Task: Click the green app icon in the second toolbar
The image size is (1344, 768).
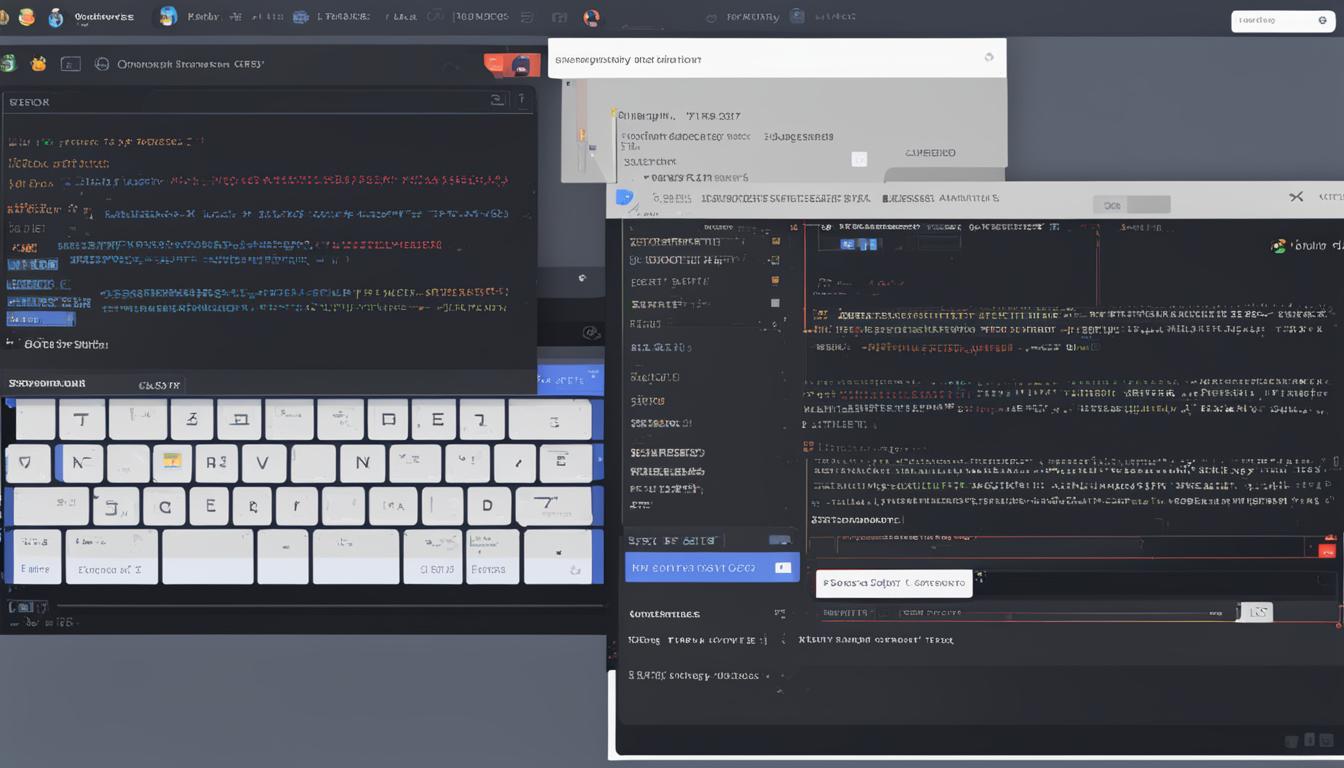Action: coord(8,63)
